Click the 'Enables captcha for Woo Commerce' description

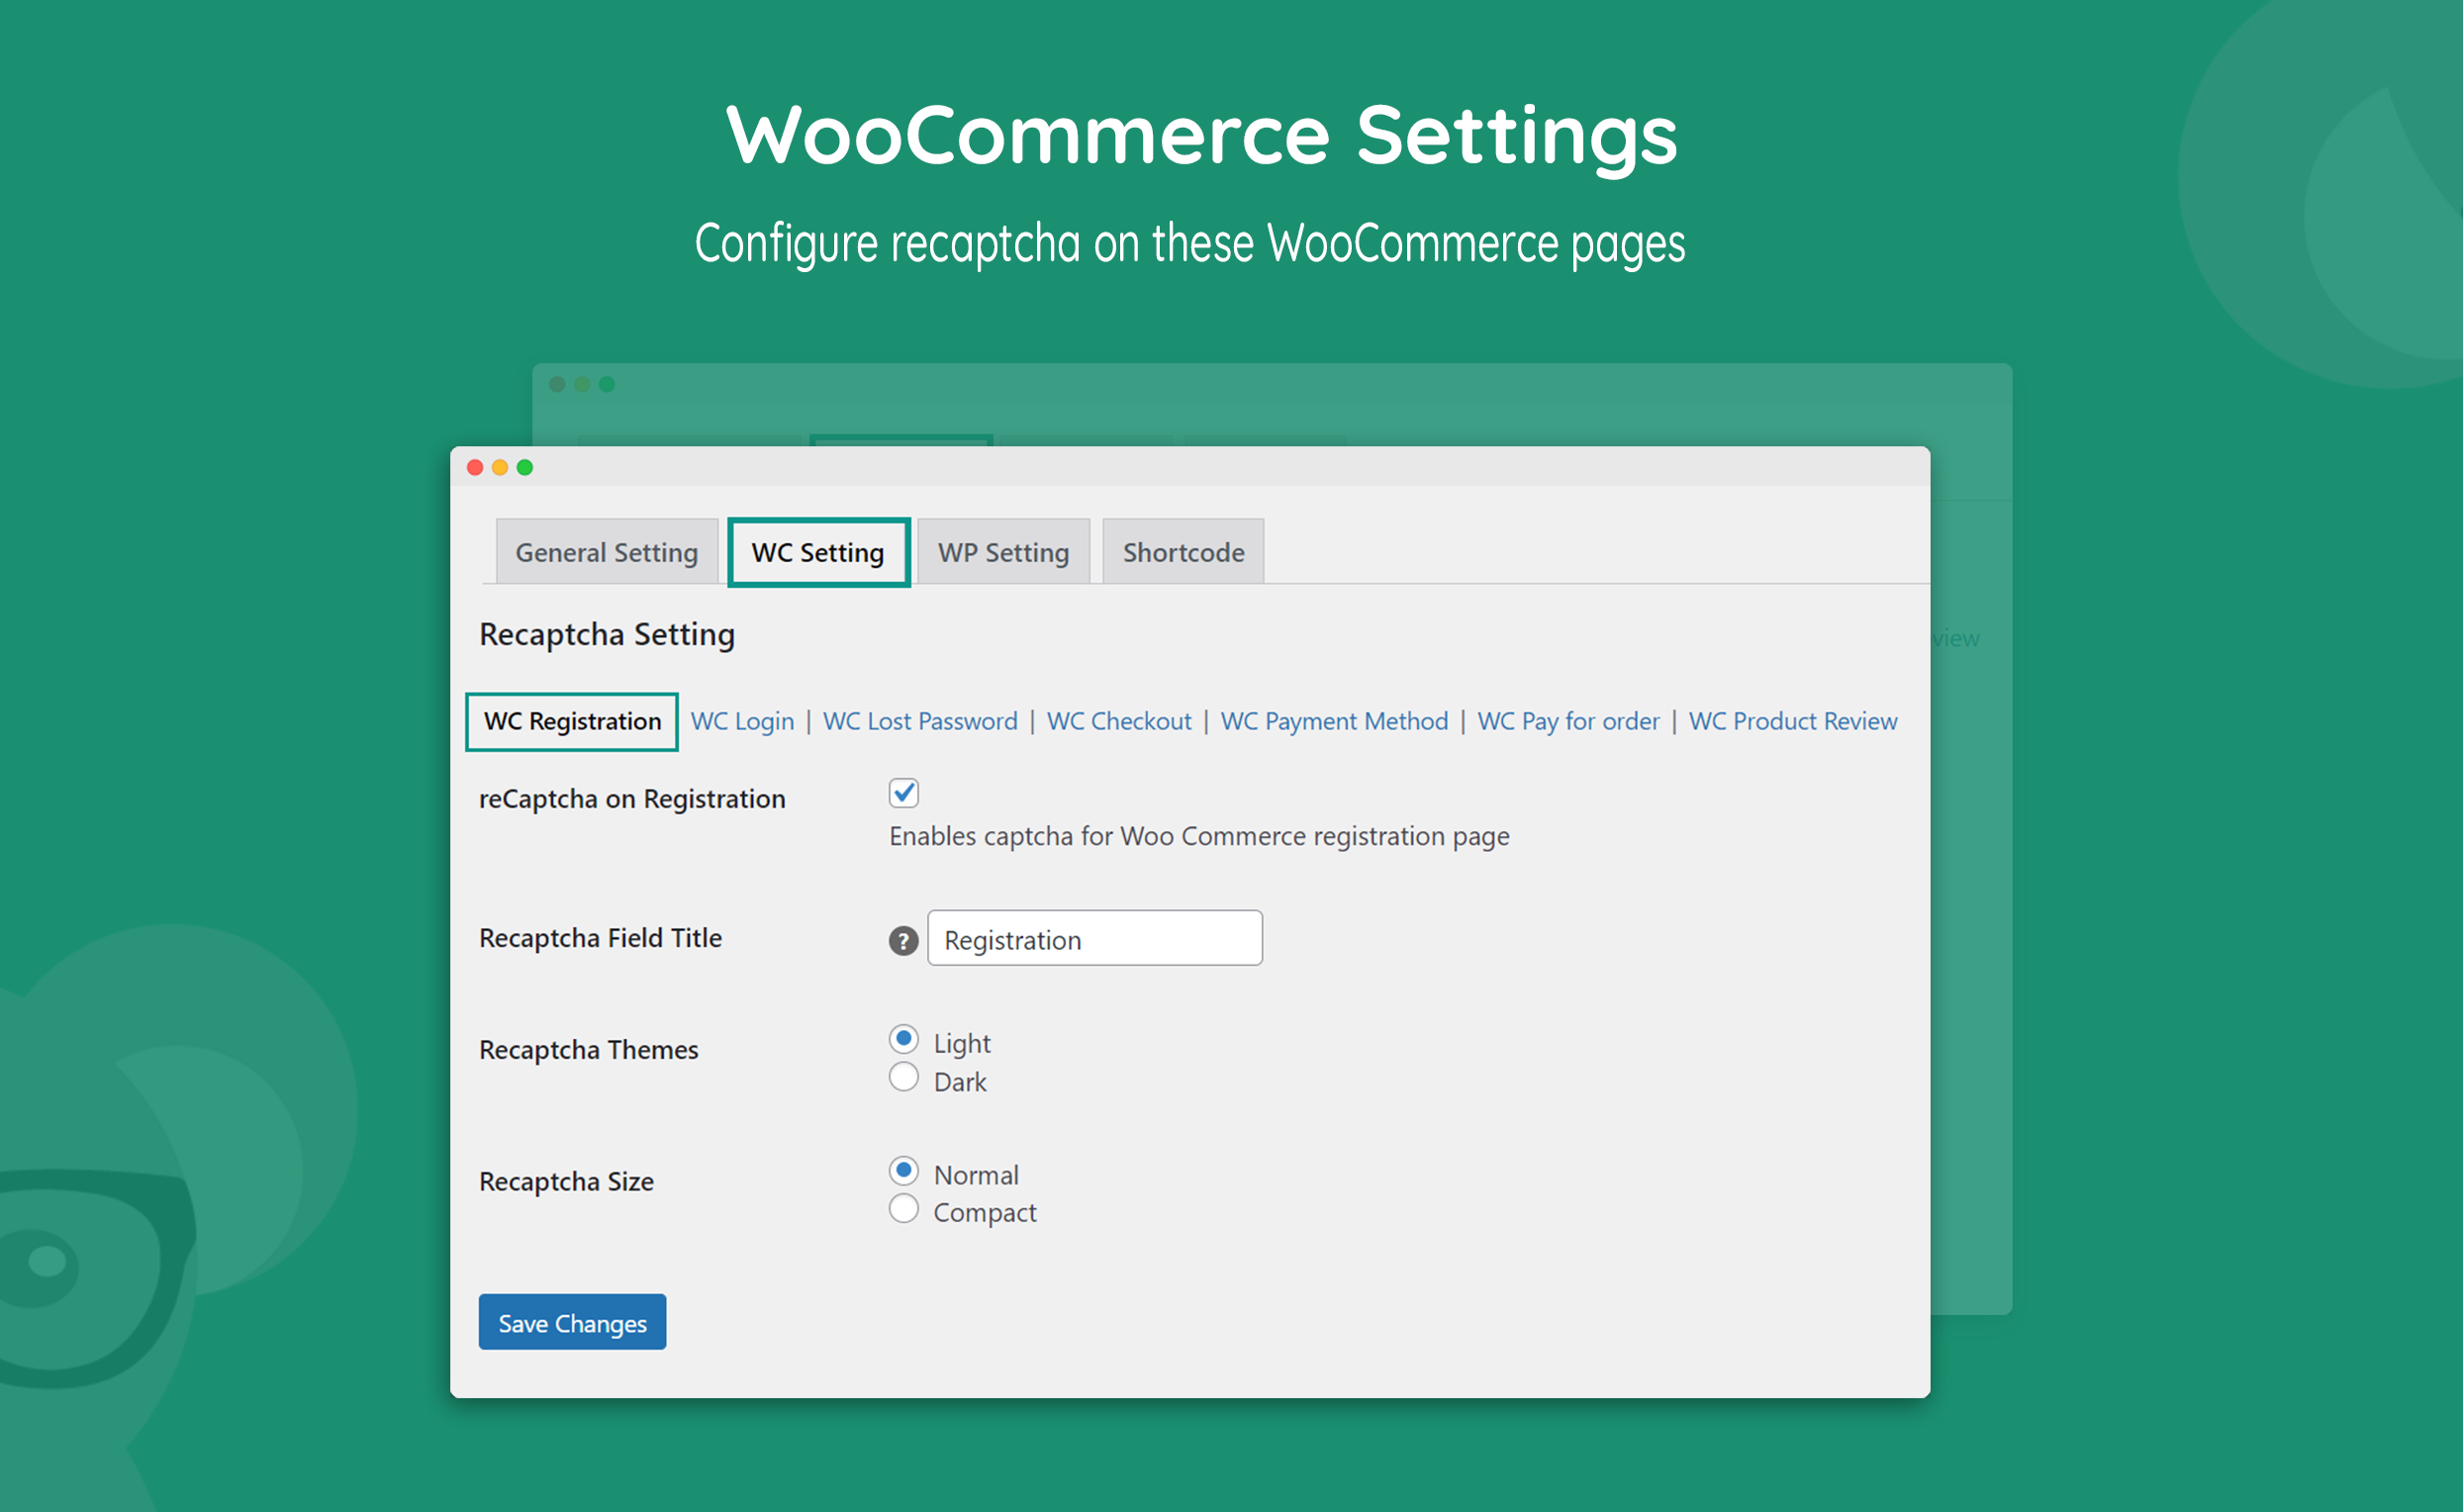pos(1199,836)
